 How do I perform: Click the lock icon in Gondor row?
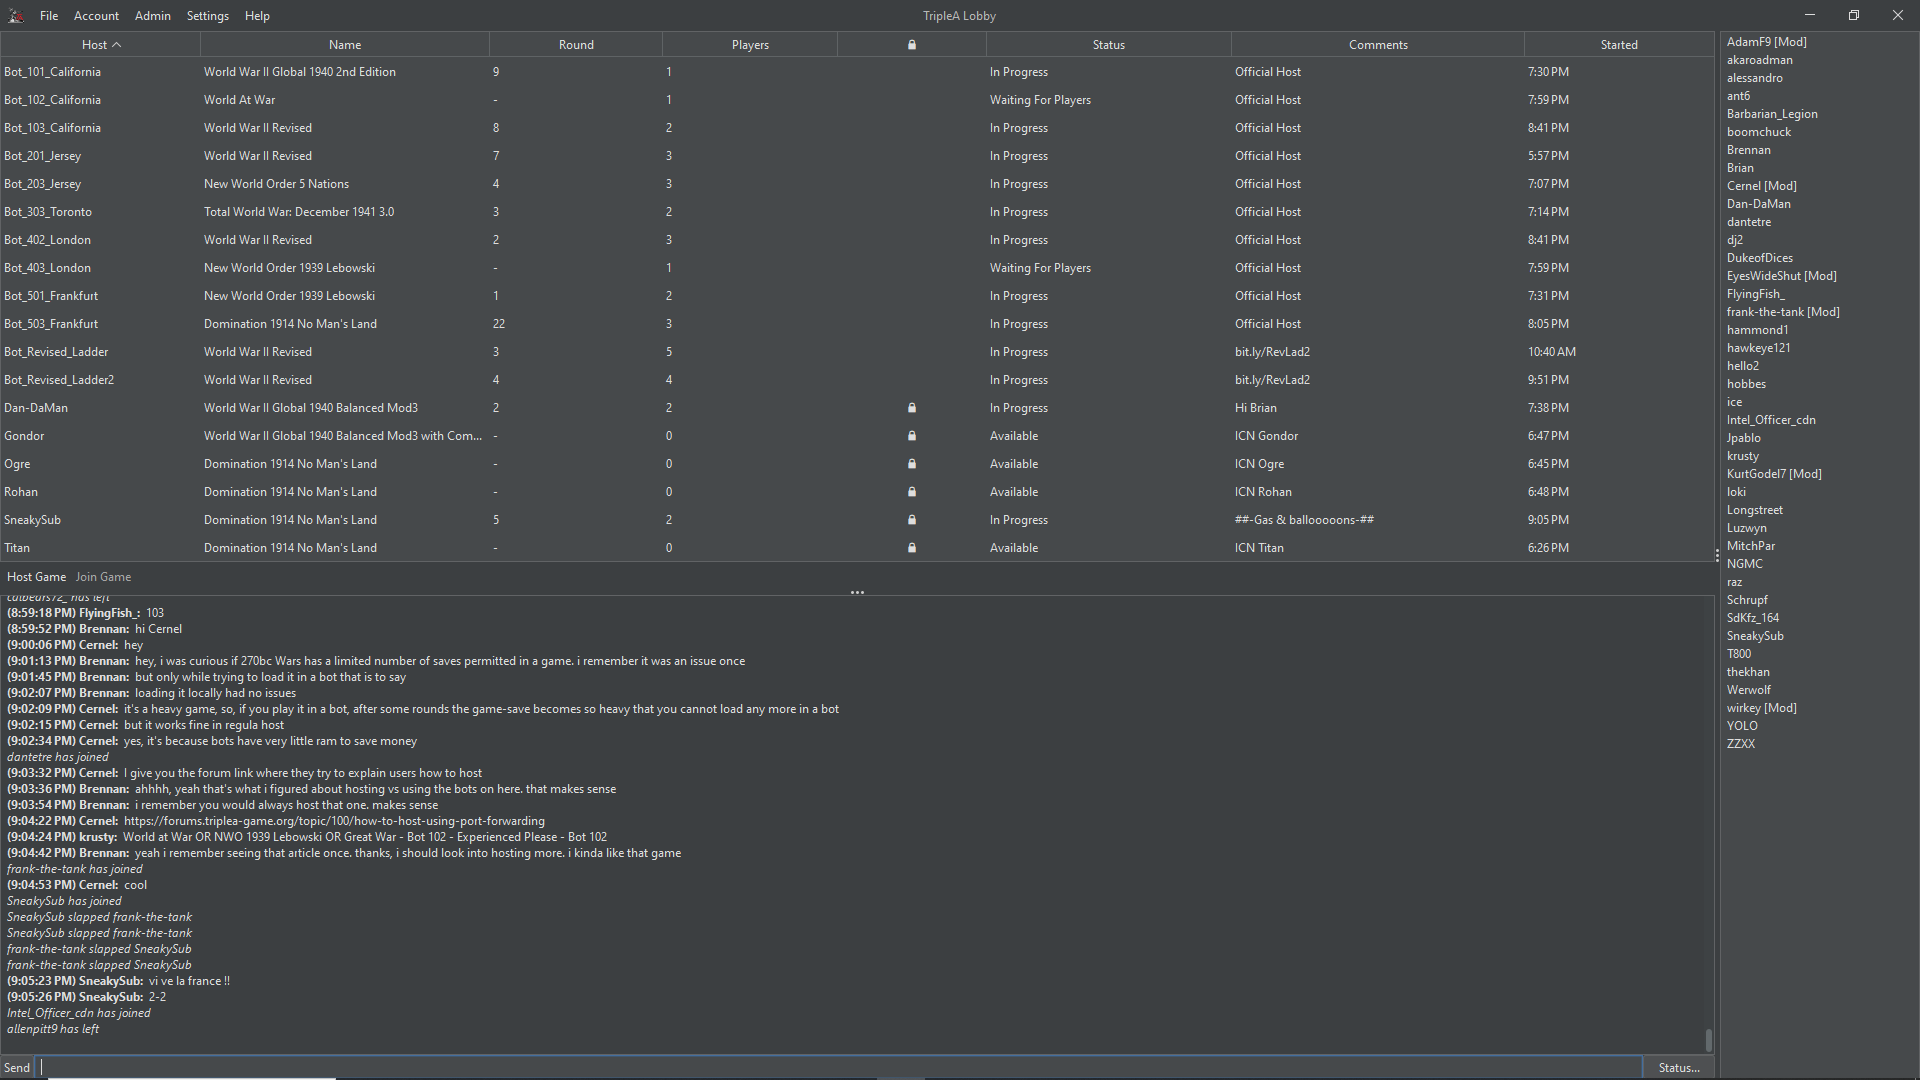pos(911,436)
